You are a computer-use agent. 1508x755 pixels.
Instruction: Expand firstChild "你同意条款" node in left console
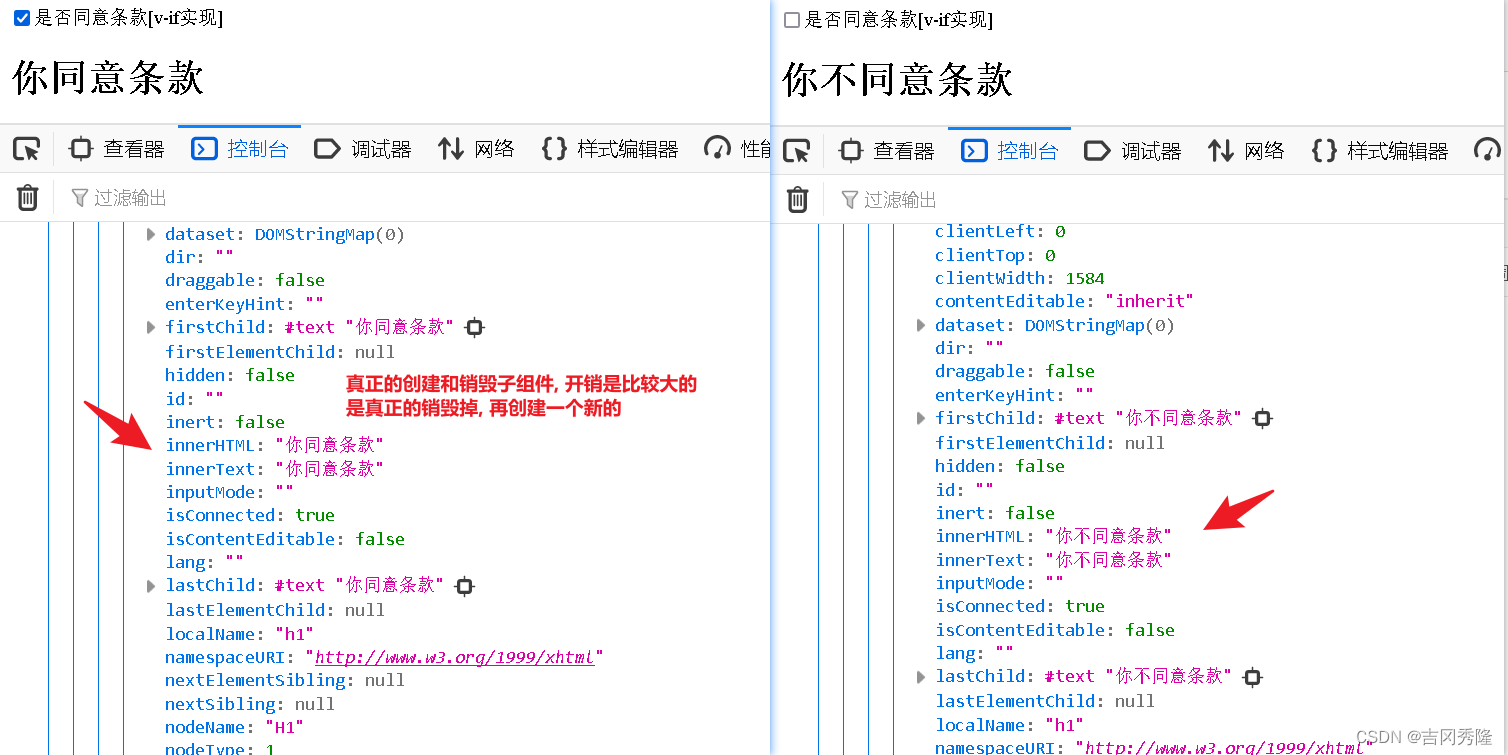point(151,327)
